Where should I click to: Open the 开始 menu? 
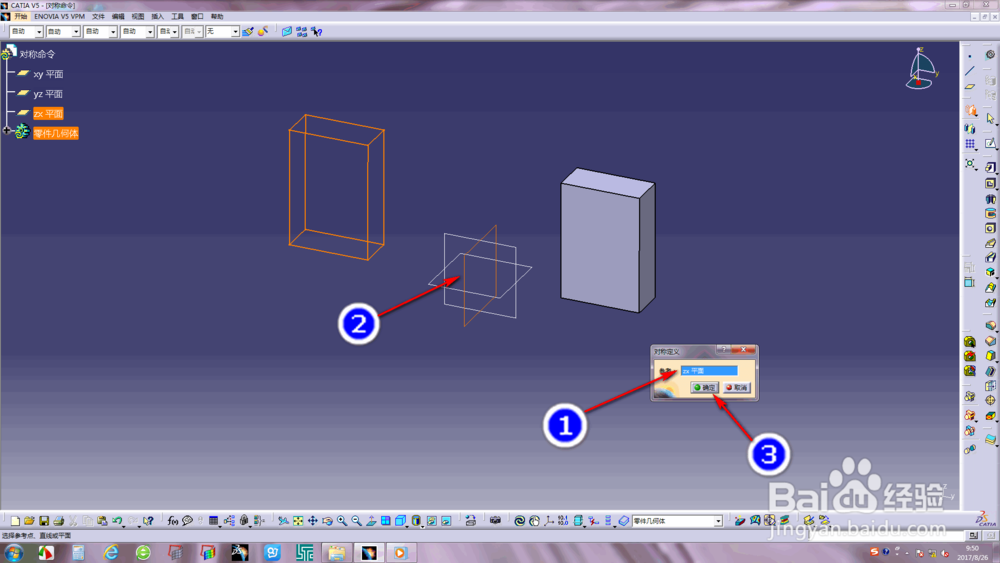21,17
